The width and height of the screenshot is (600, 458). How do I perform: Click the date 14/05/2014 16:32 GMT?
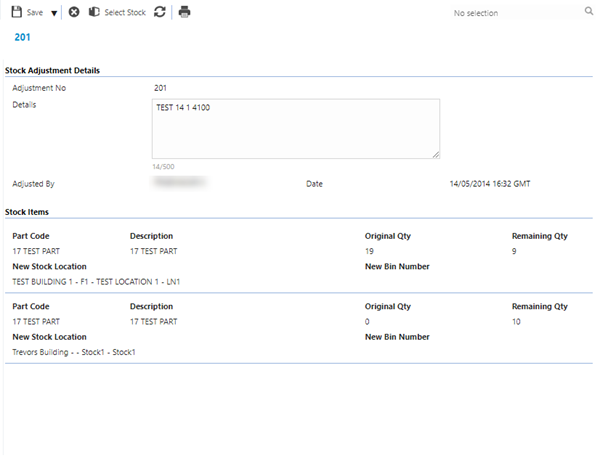click(x=491, y=184)
